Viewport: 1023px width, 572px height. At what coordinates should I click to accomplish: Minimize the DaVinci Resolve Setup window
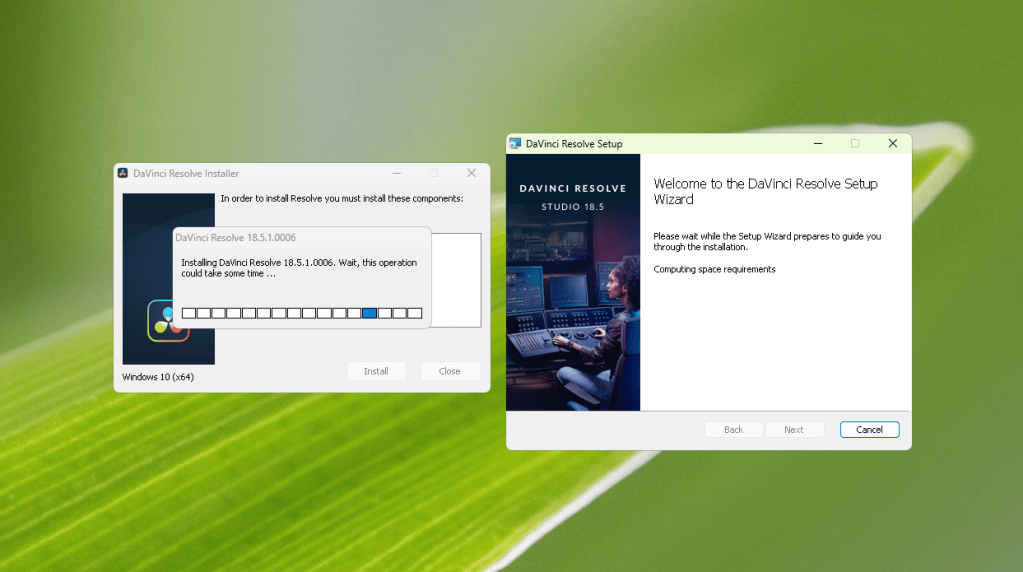click(817, 143)
